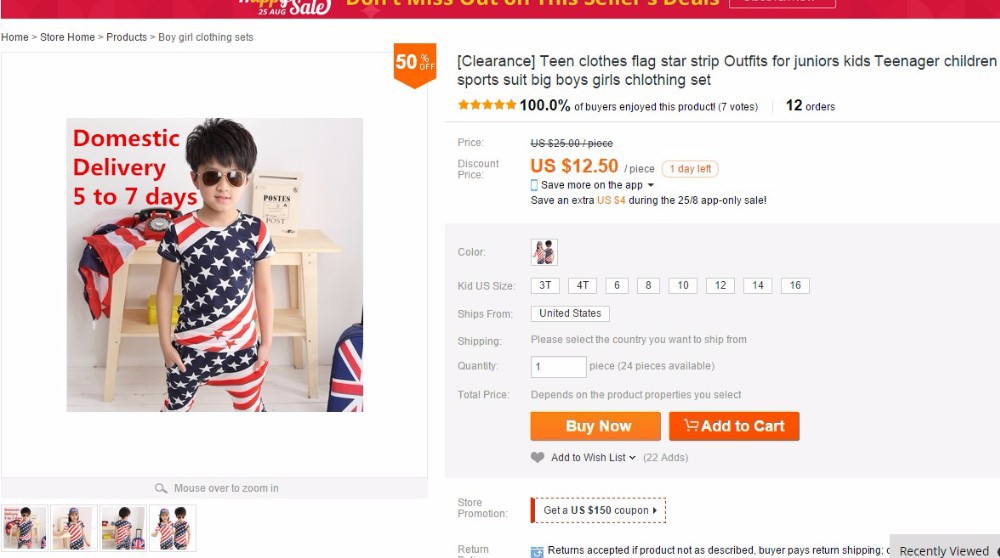Click the heart icon beside Add to Wish List
Screen dimensions: 1000x558
(538, 458)
